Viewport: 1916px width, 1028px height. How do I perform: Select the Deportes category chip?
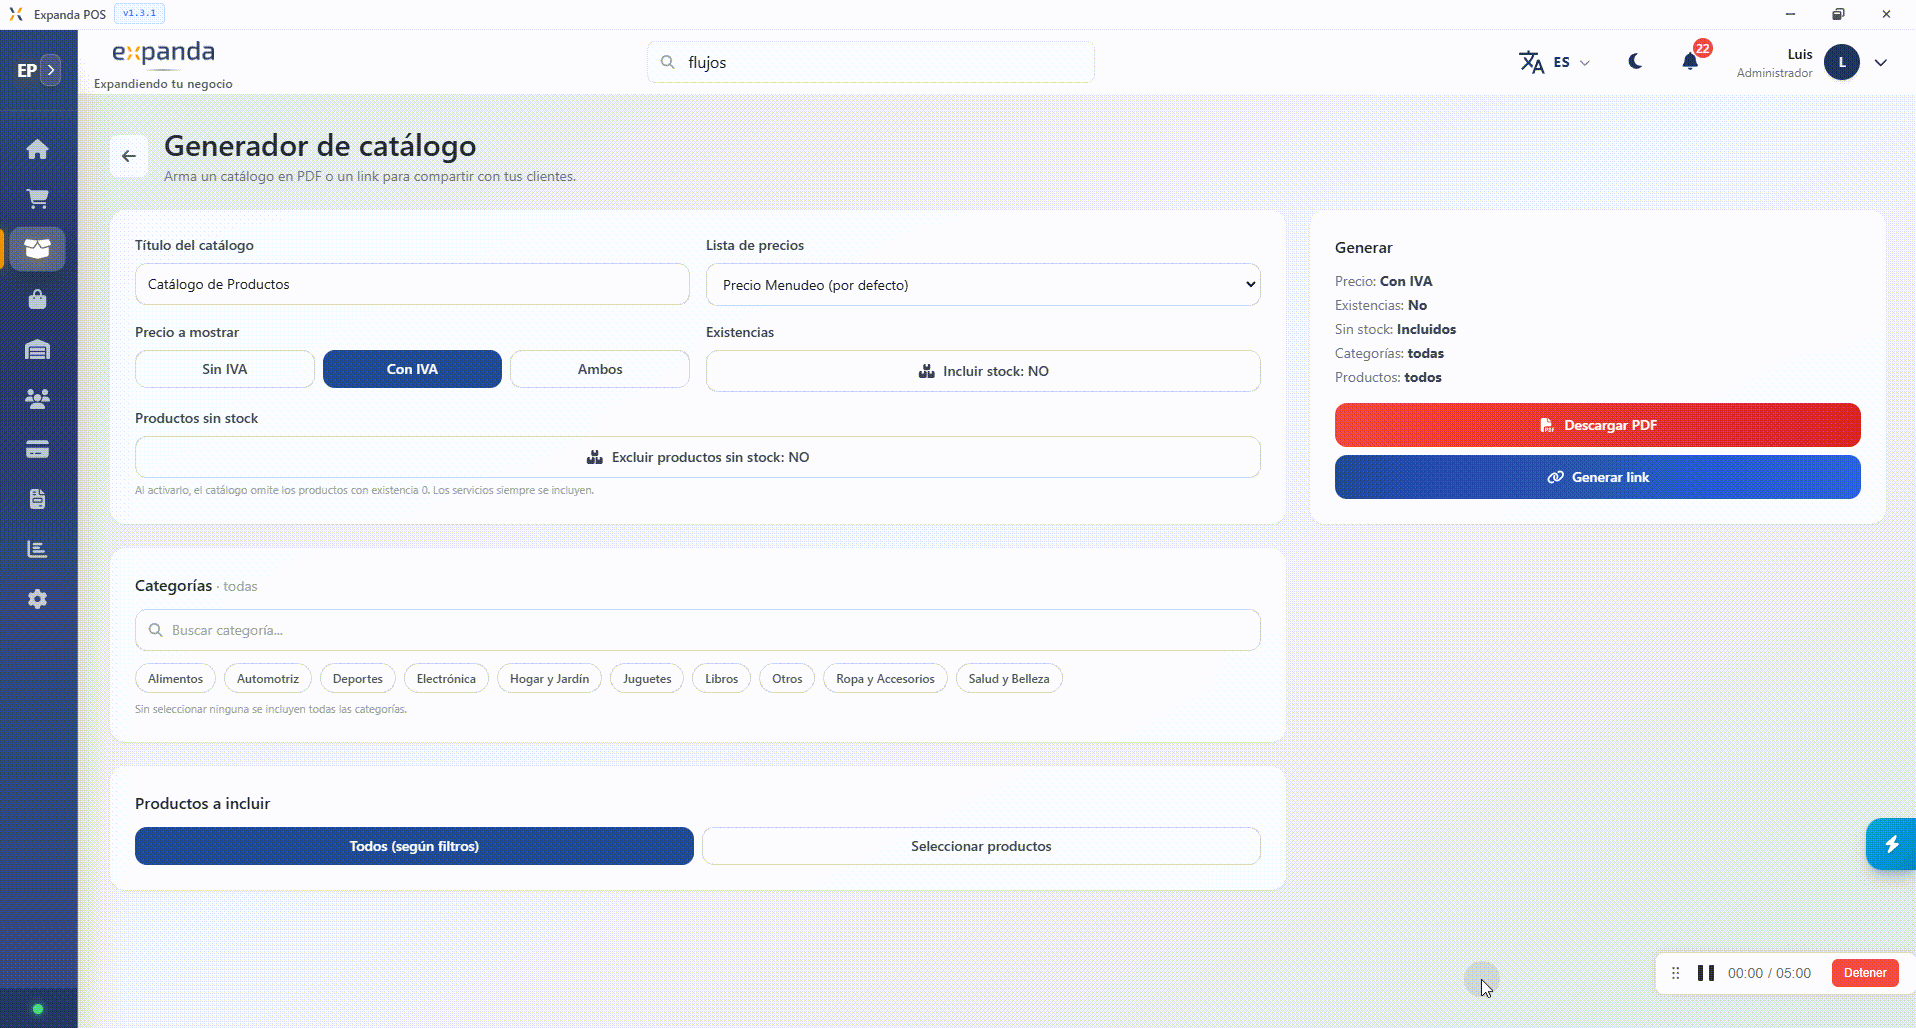click(358, 679)
